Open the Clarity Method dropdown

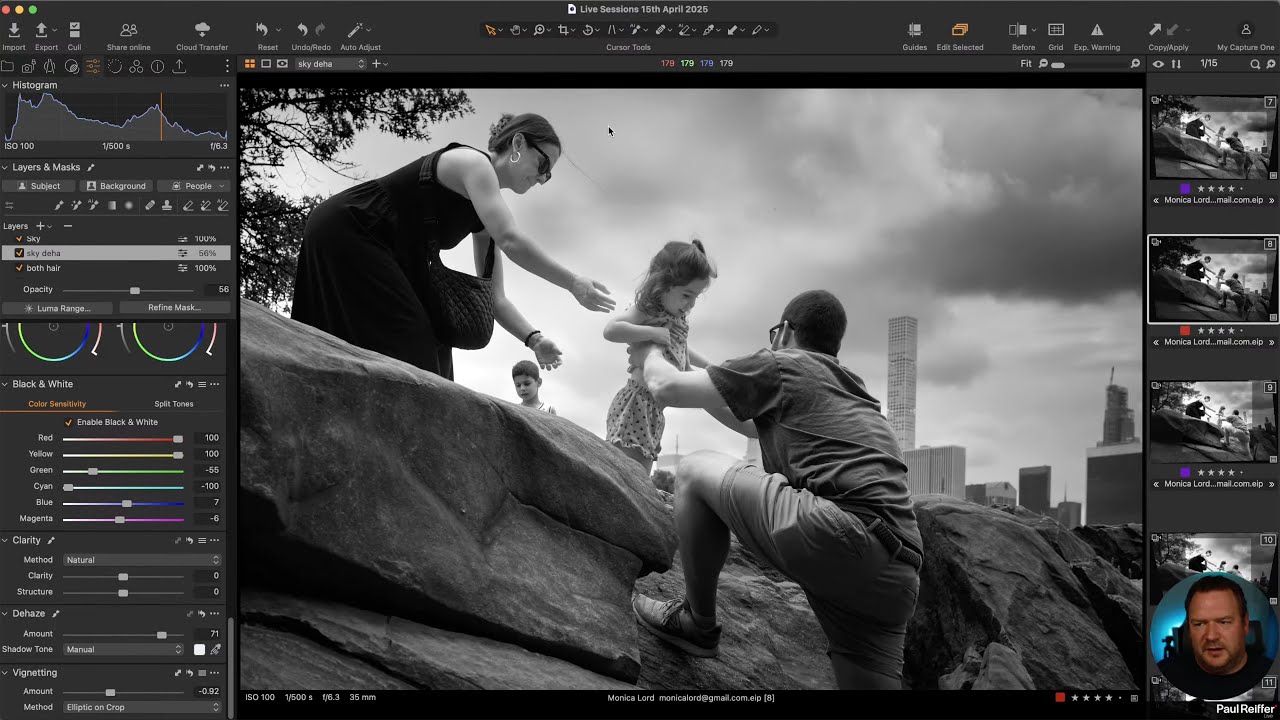(x=142, y=560)
